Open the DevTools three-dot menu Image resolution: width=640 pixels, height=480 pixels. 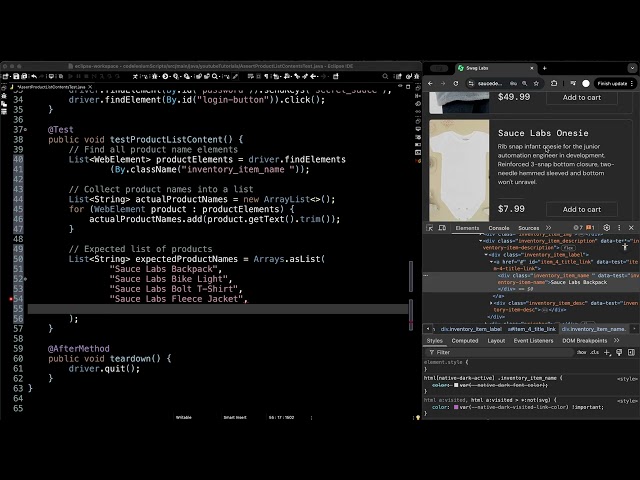pos(619,228)
